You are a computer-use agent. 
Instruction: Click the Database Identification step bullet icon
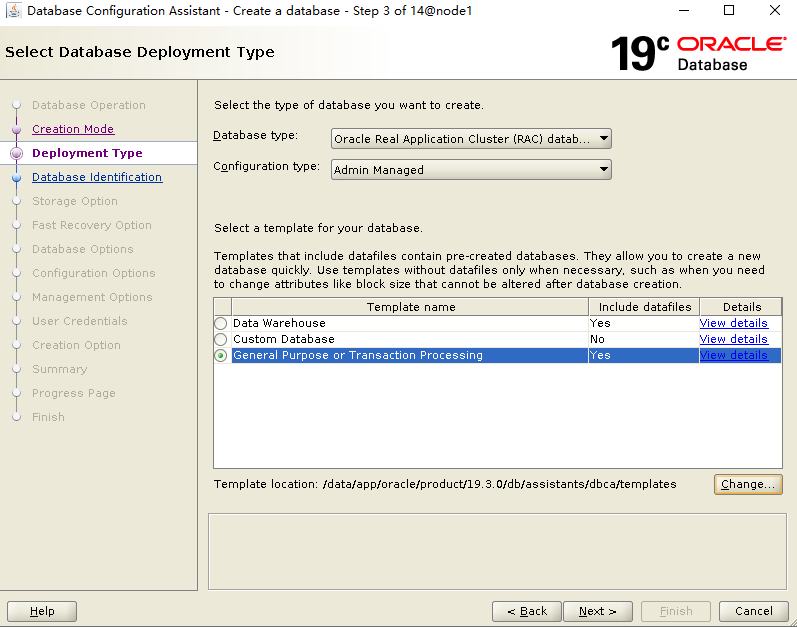point(16,177)
